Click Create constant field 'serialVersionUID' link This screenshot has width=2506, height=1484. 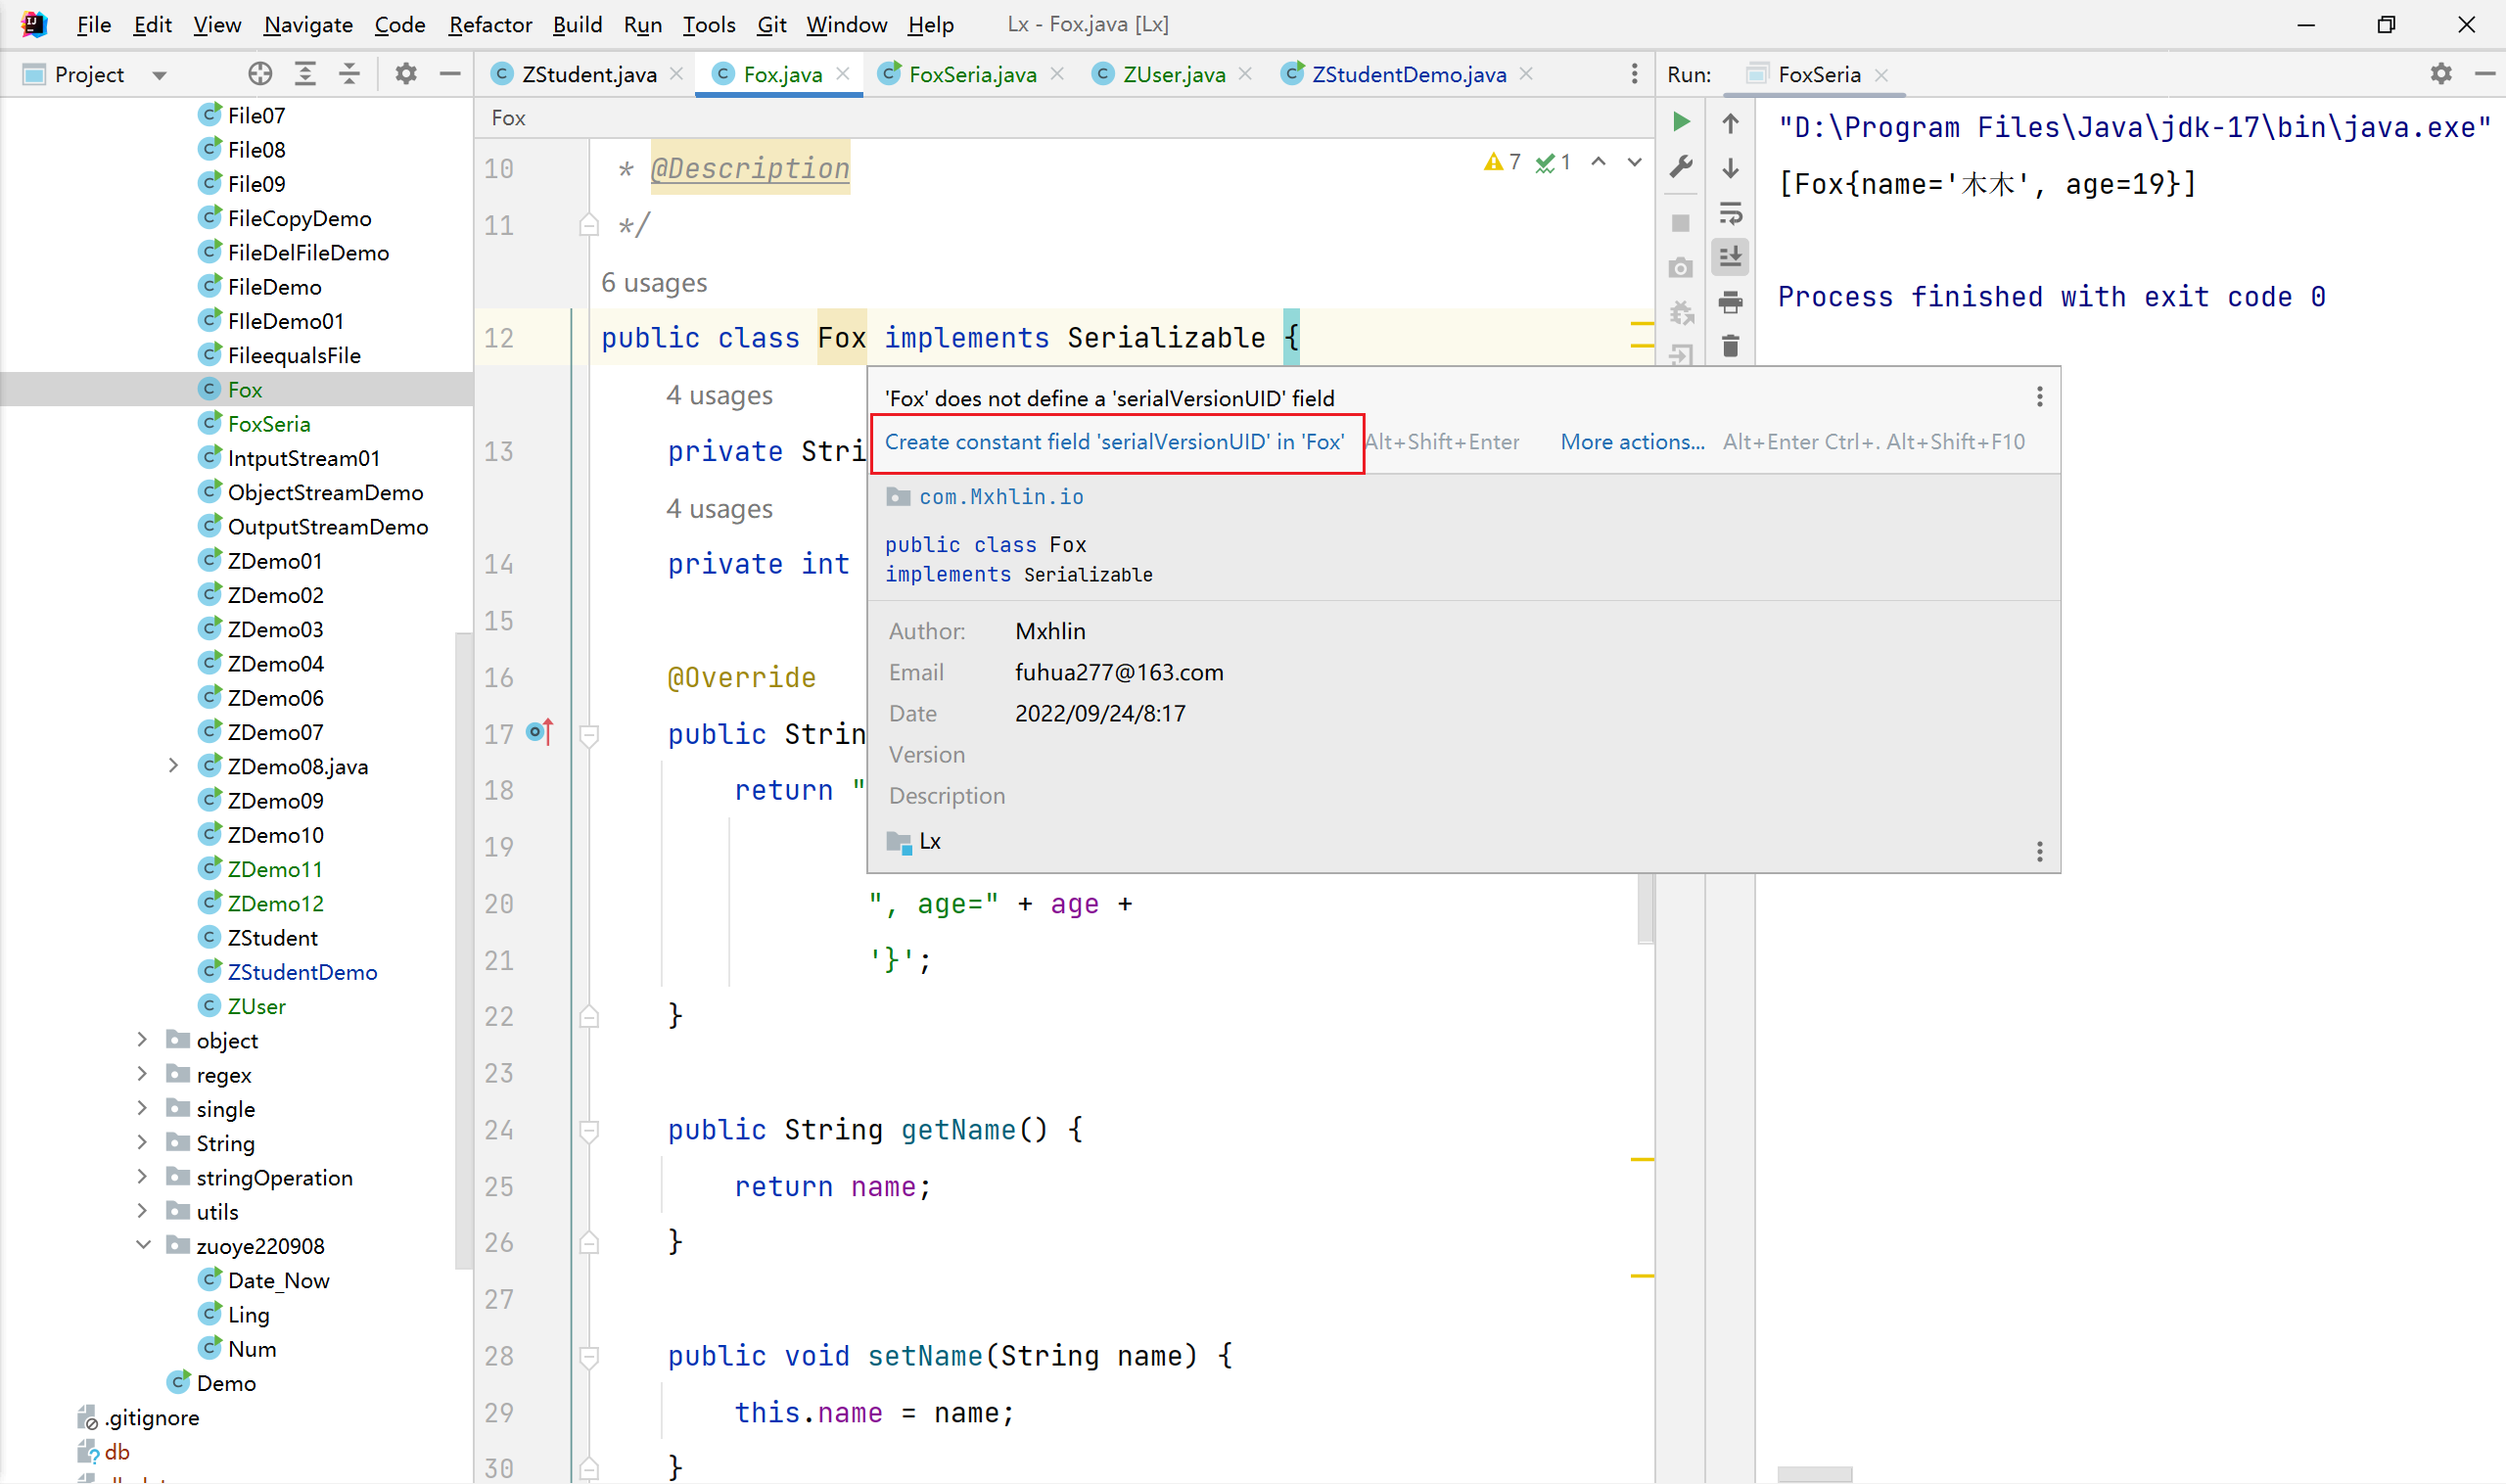pos(1113,442)
